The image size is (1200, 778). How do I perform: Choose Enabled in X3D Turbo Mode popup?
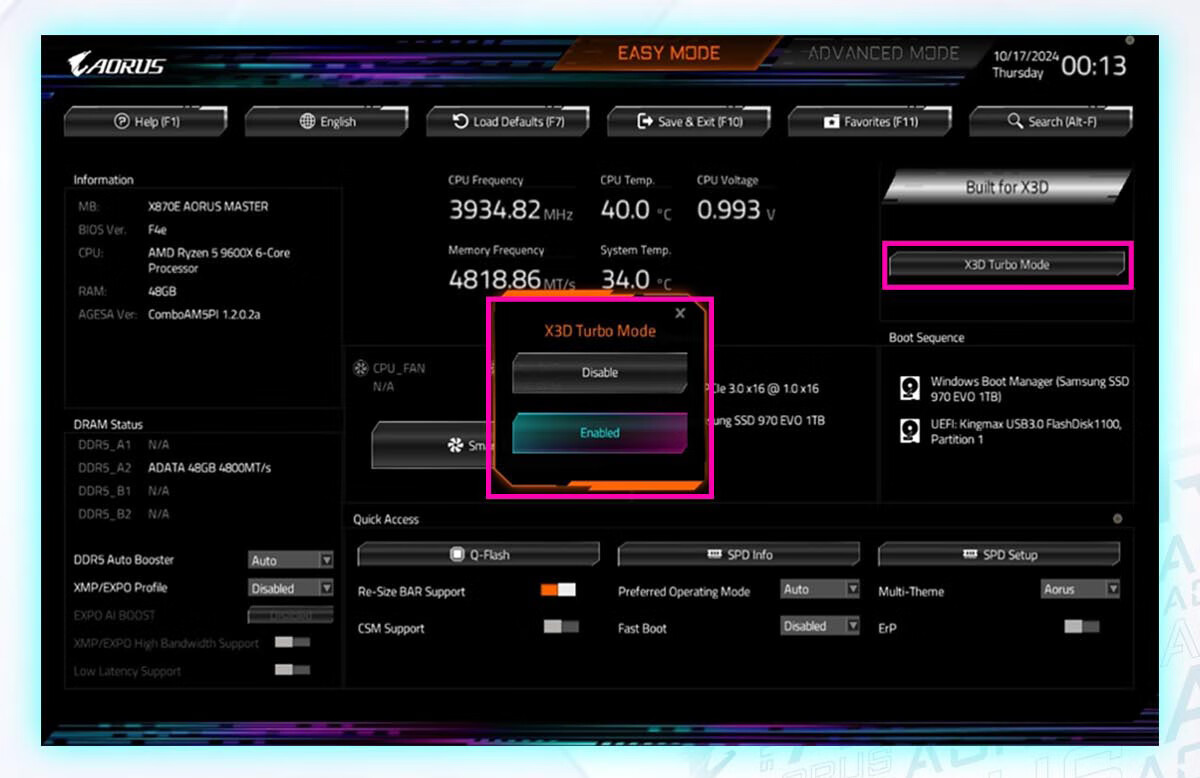(600, 433)
